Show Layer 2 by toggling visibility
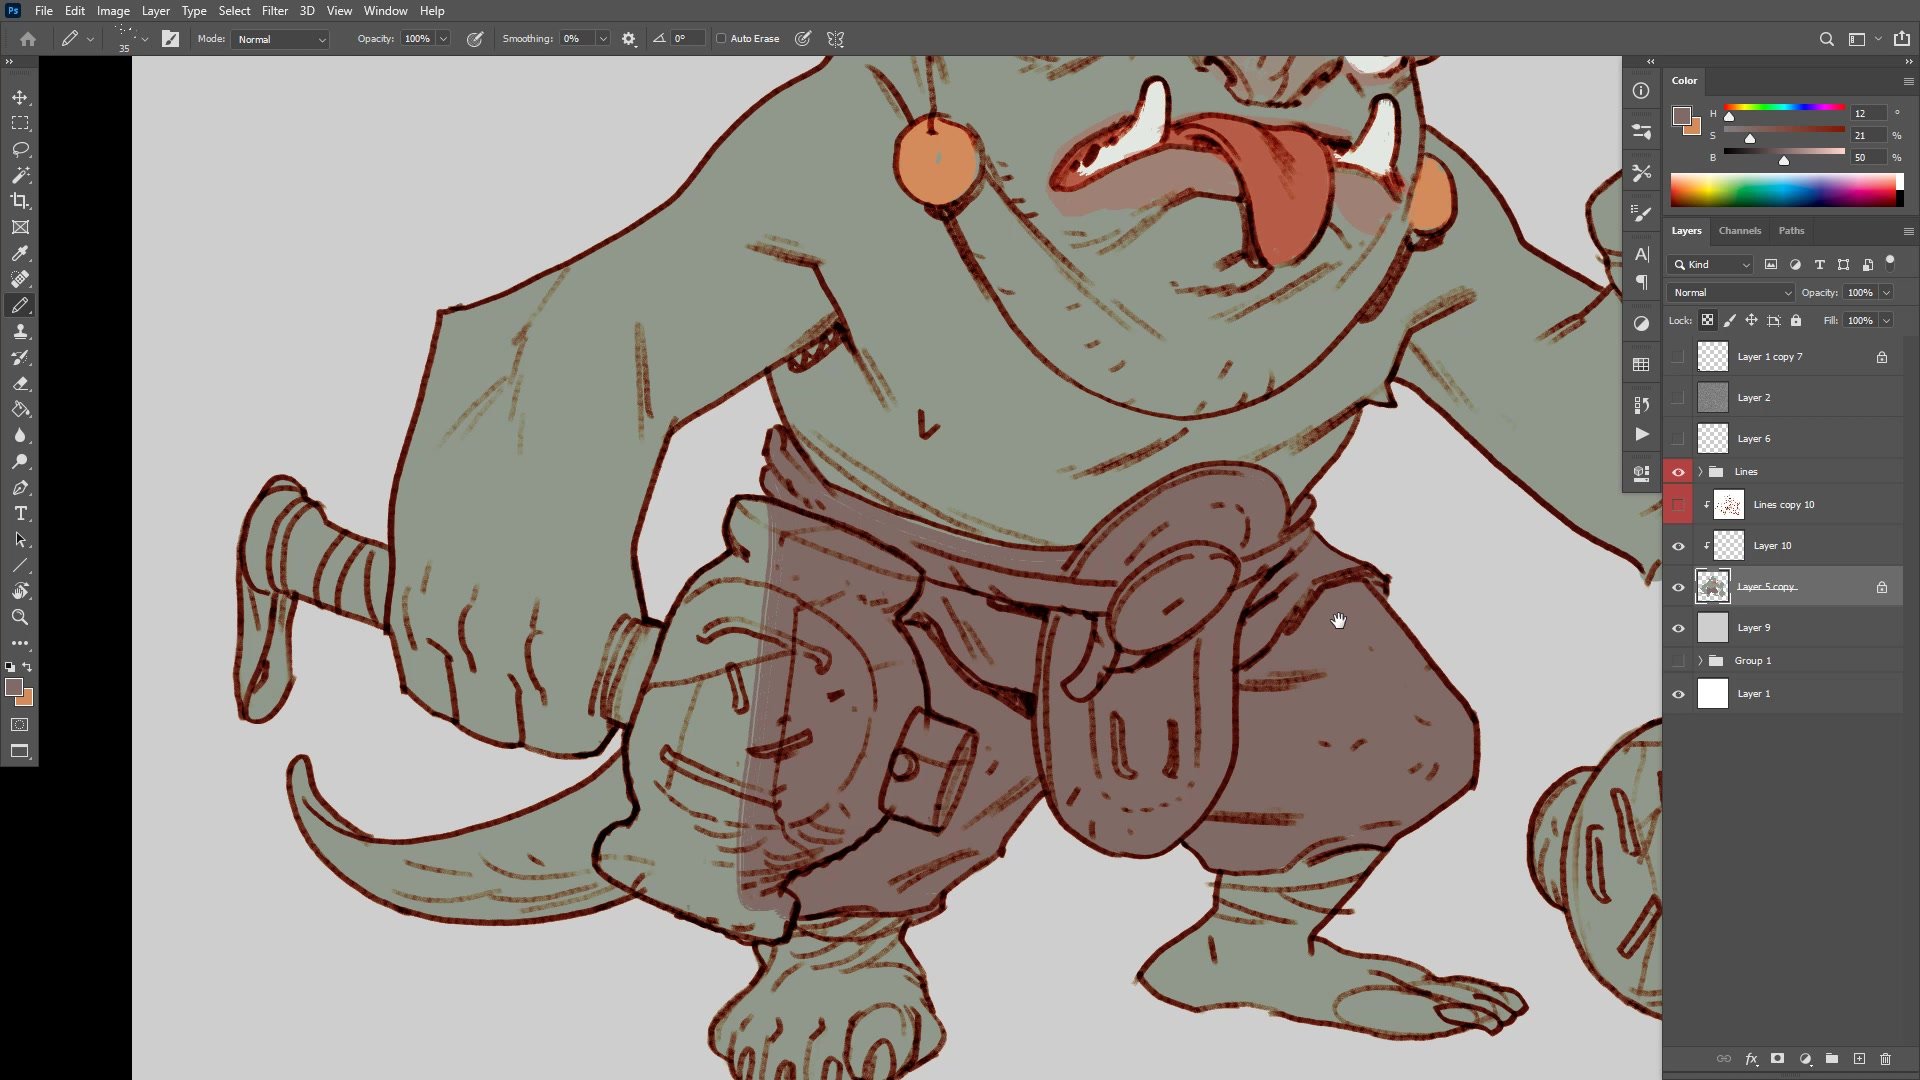The height and width of the screenshot is (1080, 1920). tap(1678, 398)
